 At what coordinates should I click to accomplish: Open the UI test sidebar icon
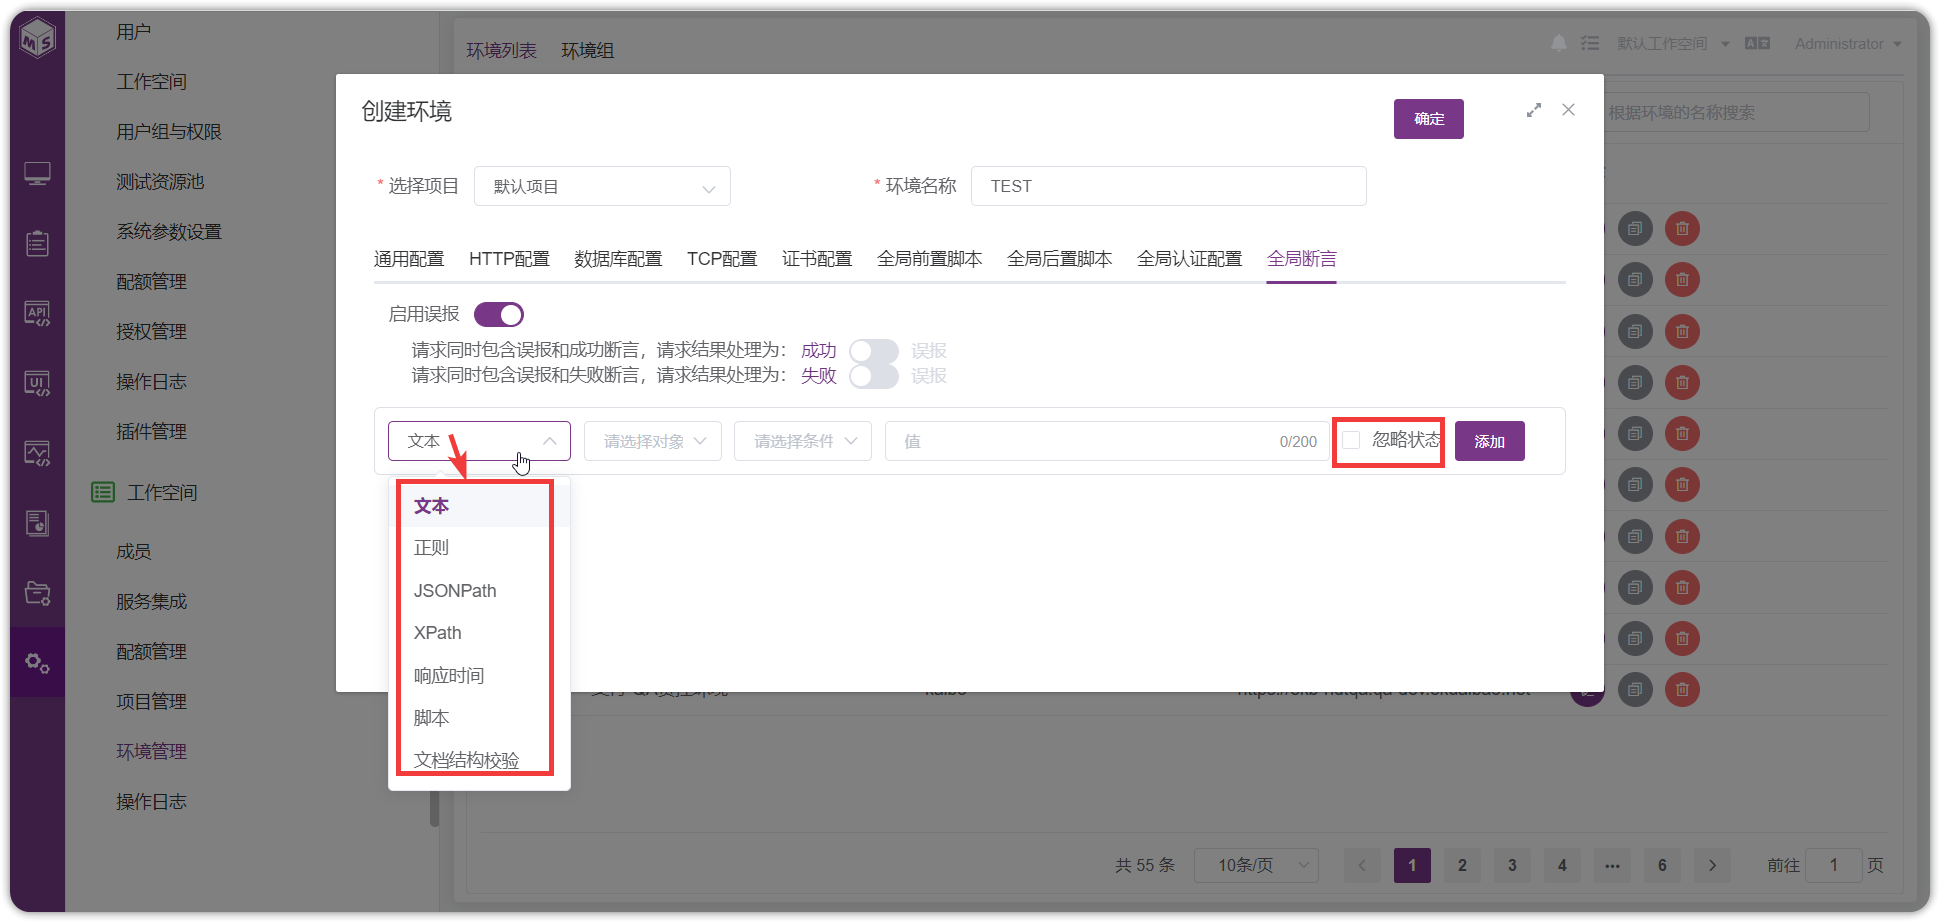tap(37, 384)
